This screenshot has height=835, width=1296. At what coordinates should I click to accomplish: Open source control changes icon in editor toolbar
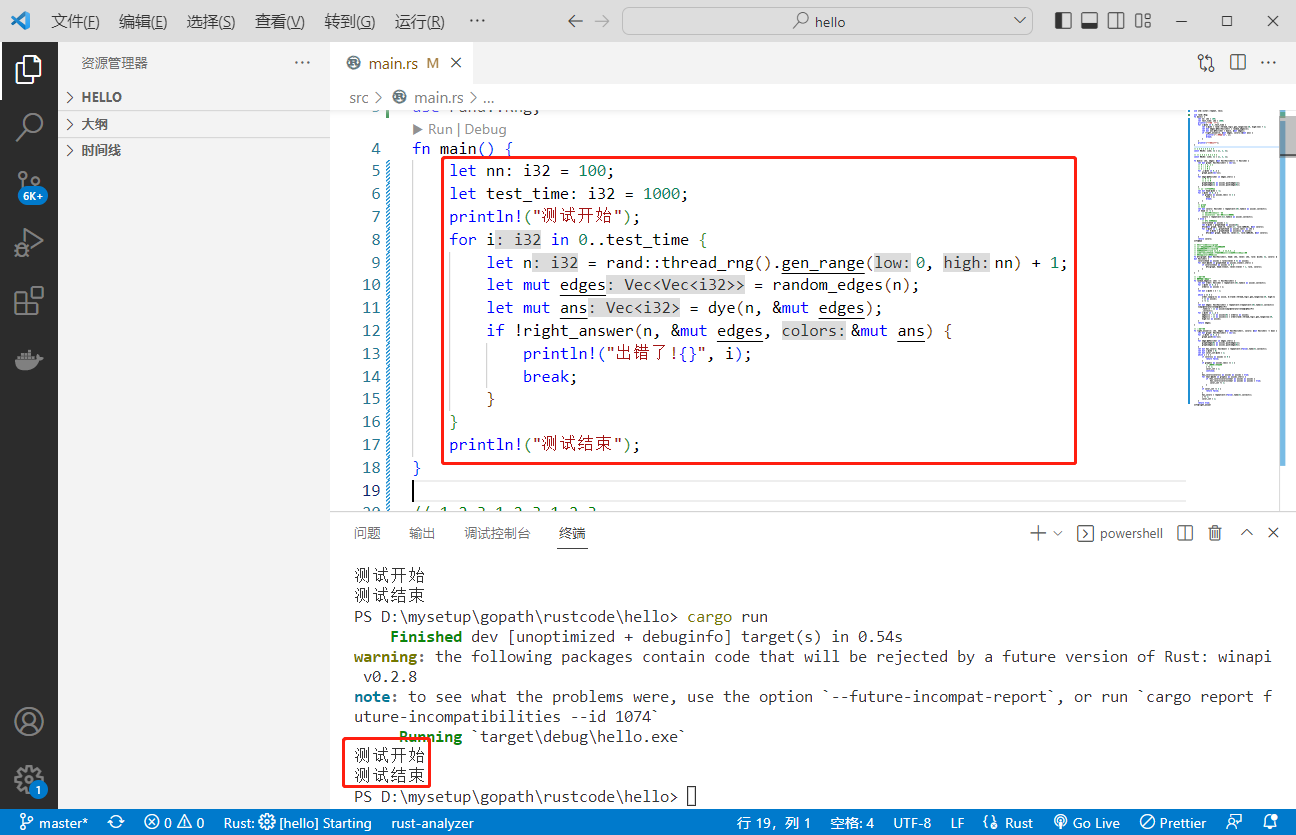(1206, 62)
